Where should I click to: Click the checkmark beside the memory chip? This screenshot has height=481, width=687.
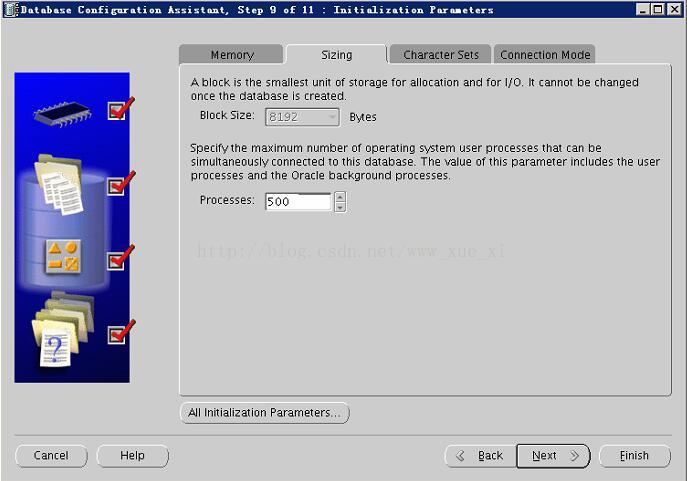click(121, 109)
